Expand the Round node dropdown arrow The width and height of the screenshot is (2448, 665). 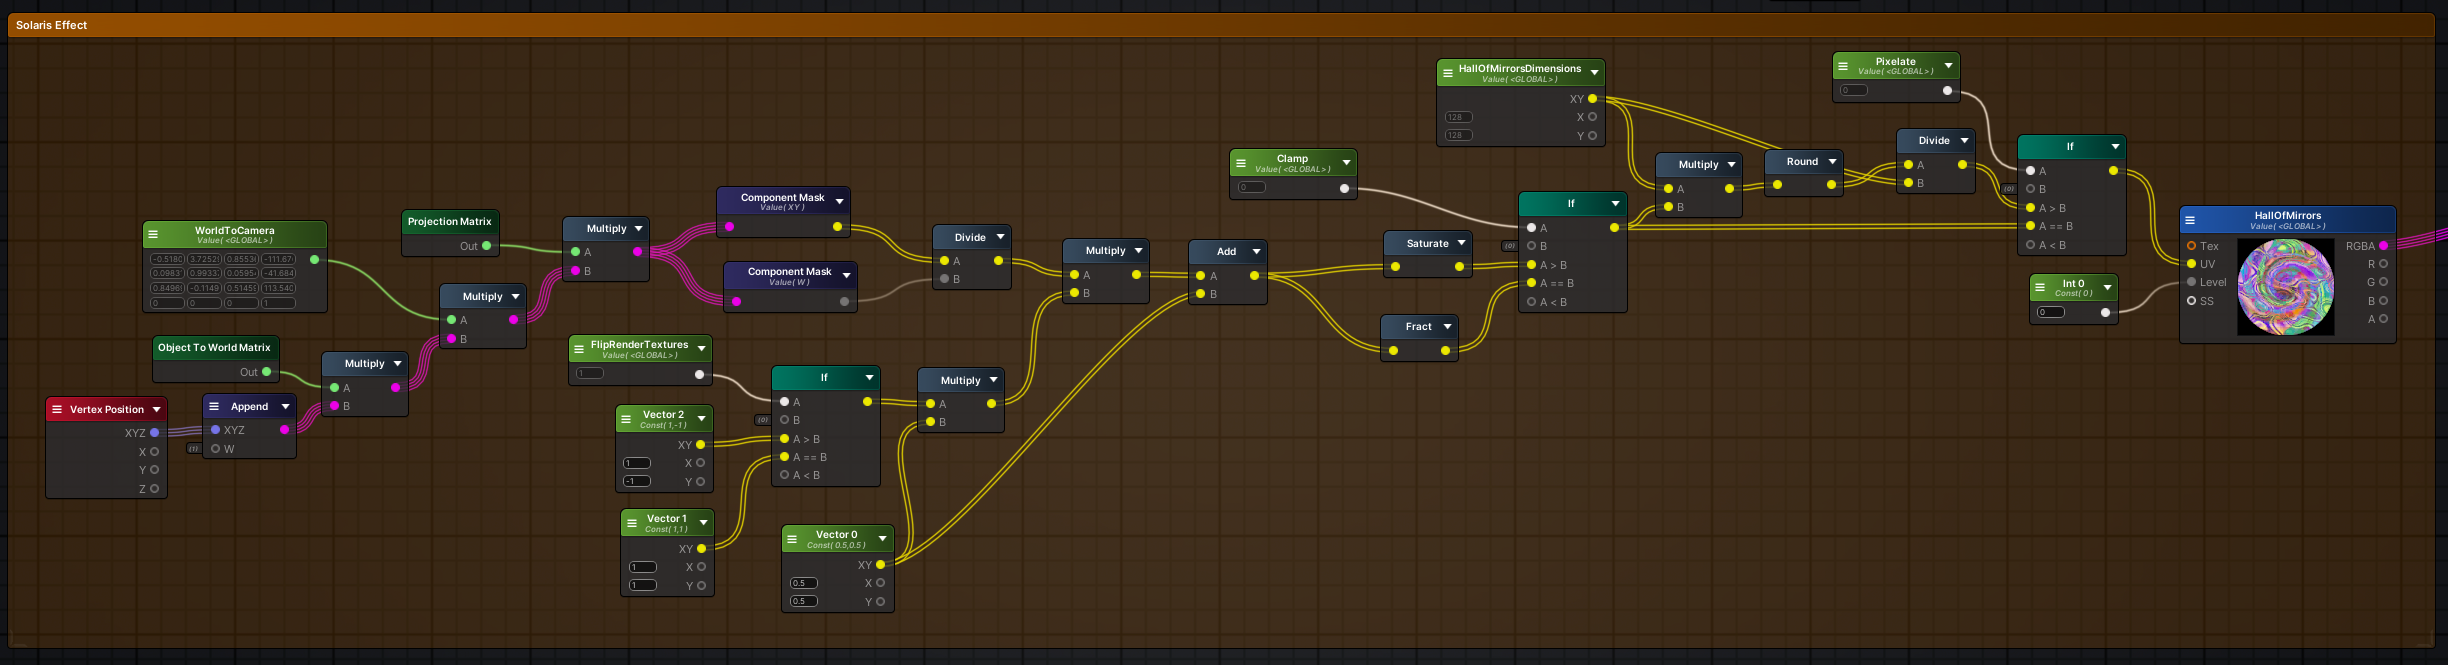pyautogui.click(x=1833, y=161)
